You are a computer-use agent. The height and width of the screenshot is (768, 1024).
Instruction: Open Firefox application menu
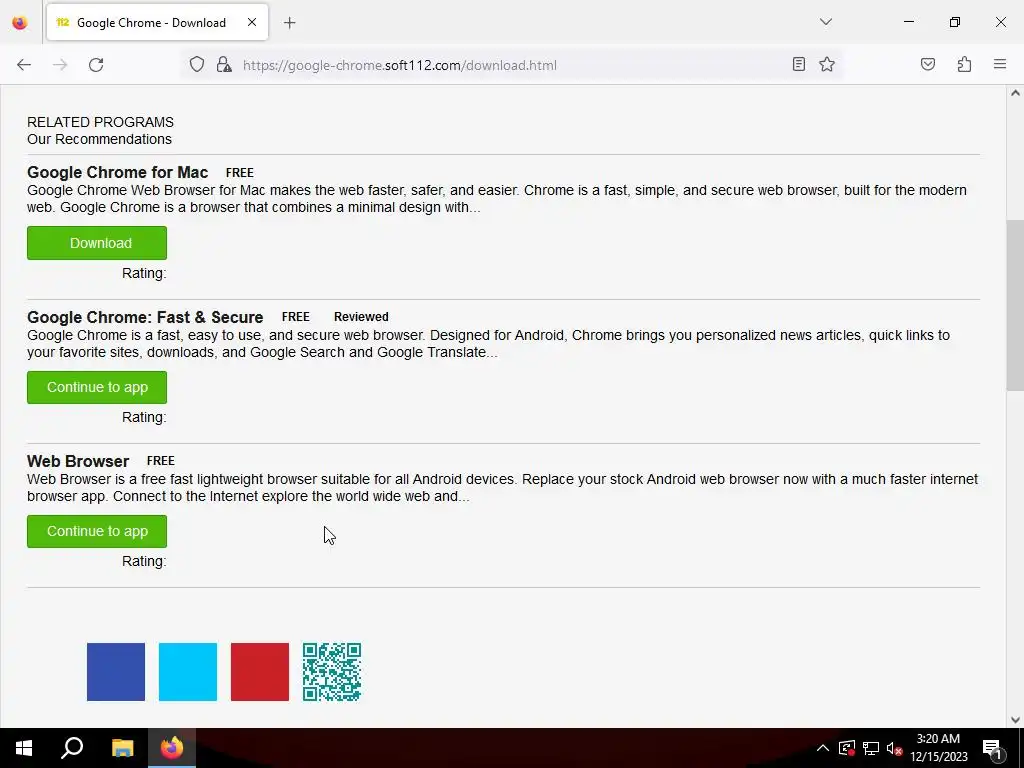[x=1000, y=64]
